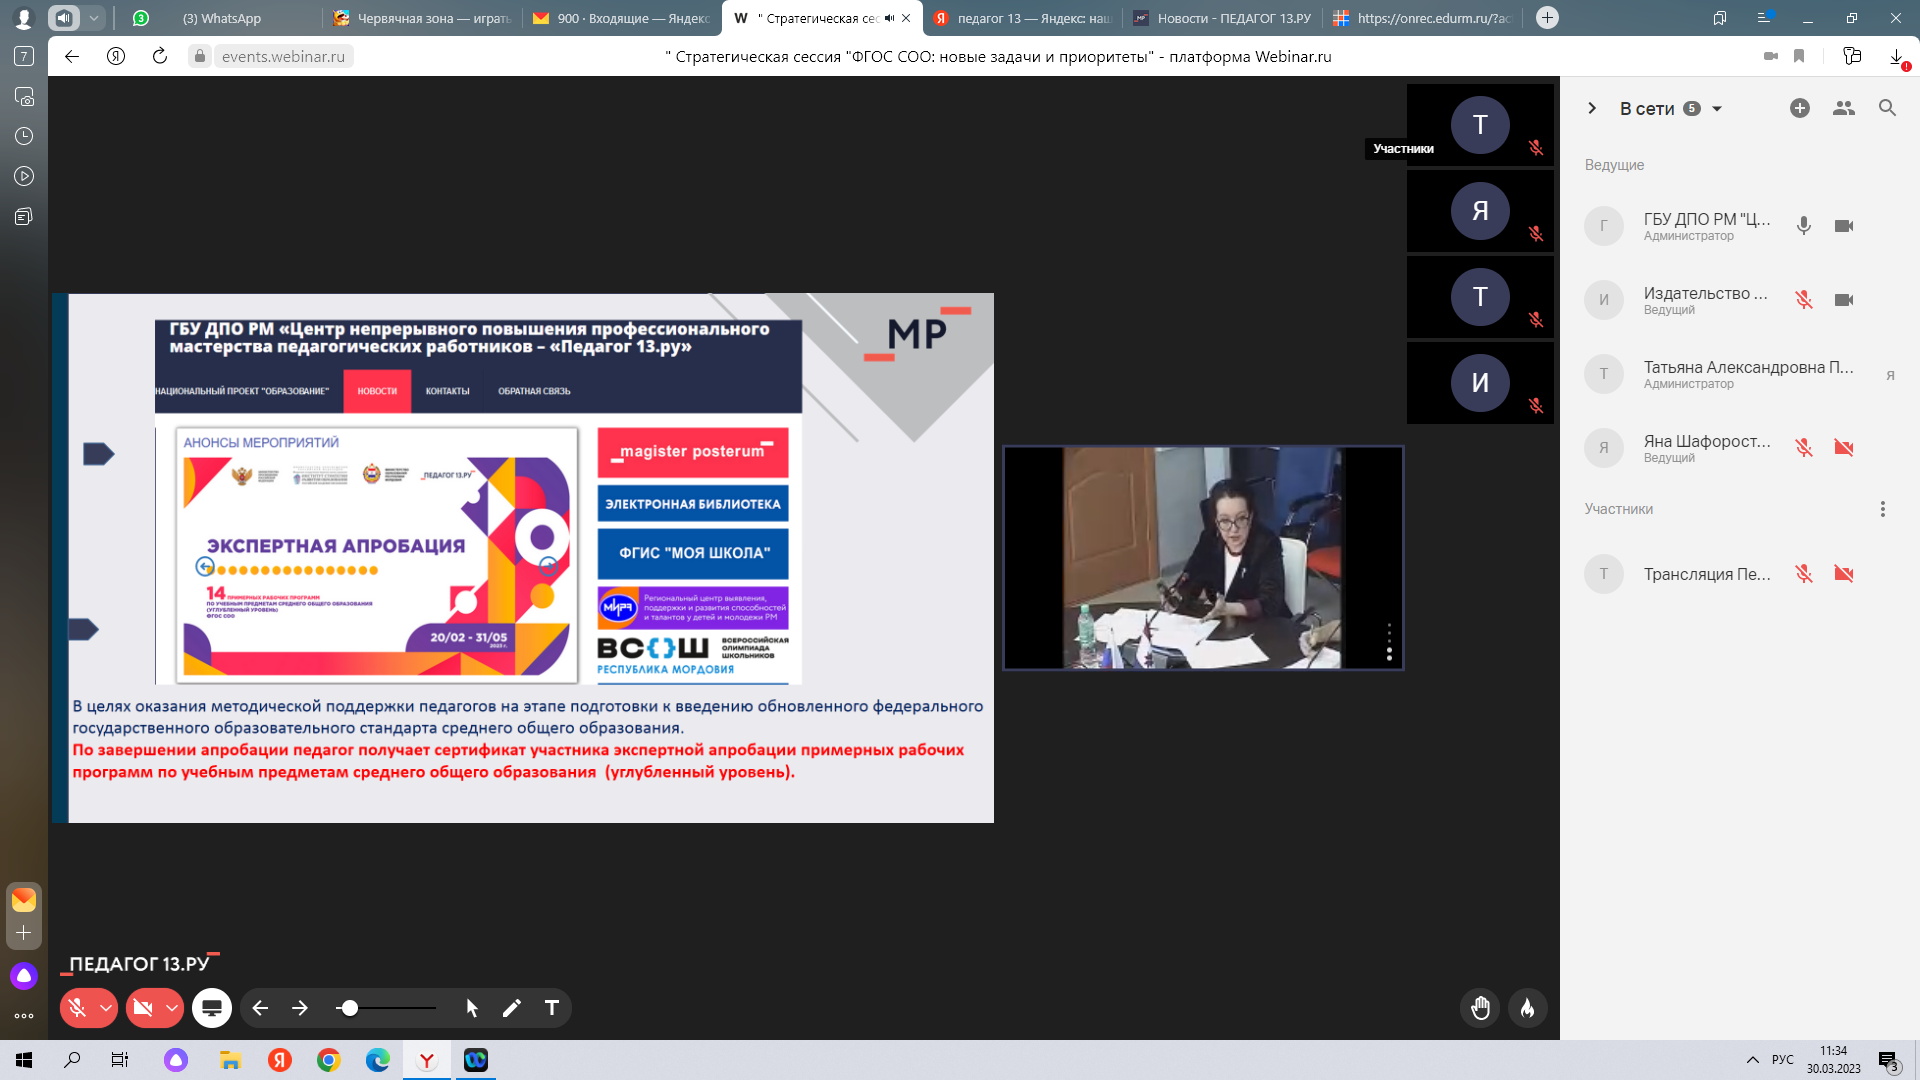Click the add participant plus icon
The width and height of the screenshot is (1920, 1080).
click(x=1799, y=108)
